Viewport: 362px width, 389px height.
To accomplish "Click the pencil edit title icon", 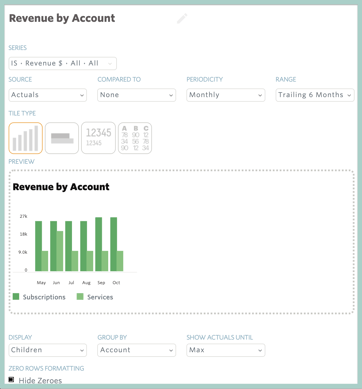I will click(x=182, y=19).
